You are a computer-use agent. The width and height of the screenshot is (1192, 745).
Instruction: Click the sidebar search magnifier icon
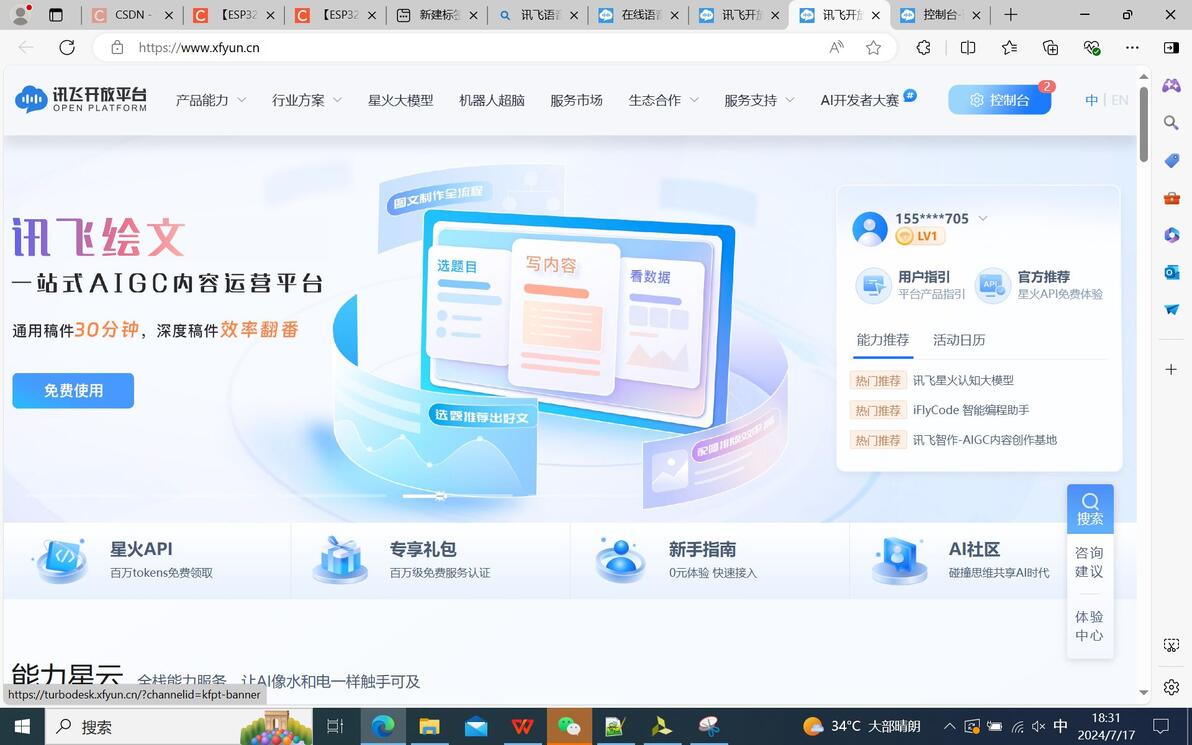[1171, 122]
